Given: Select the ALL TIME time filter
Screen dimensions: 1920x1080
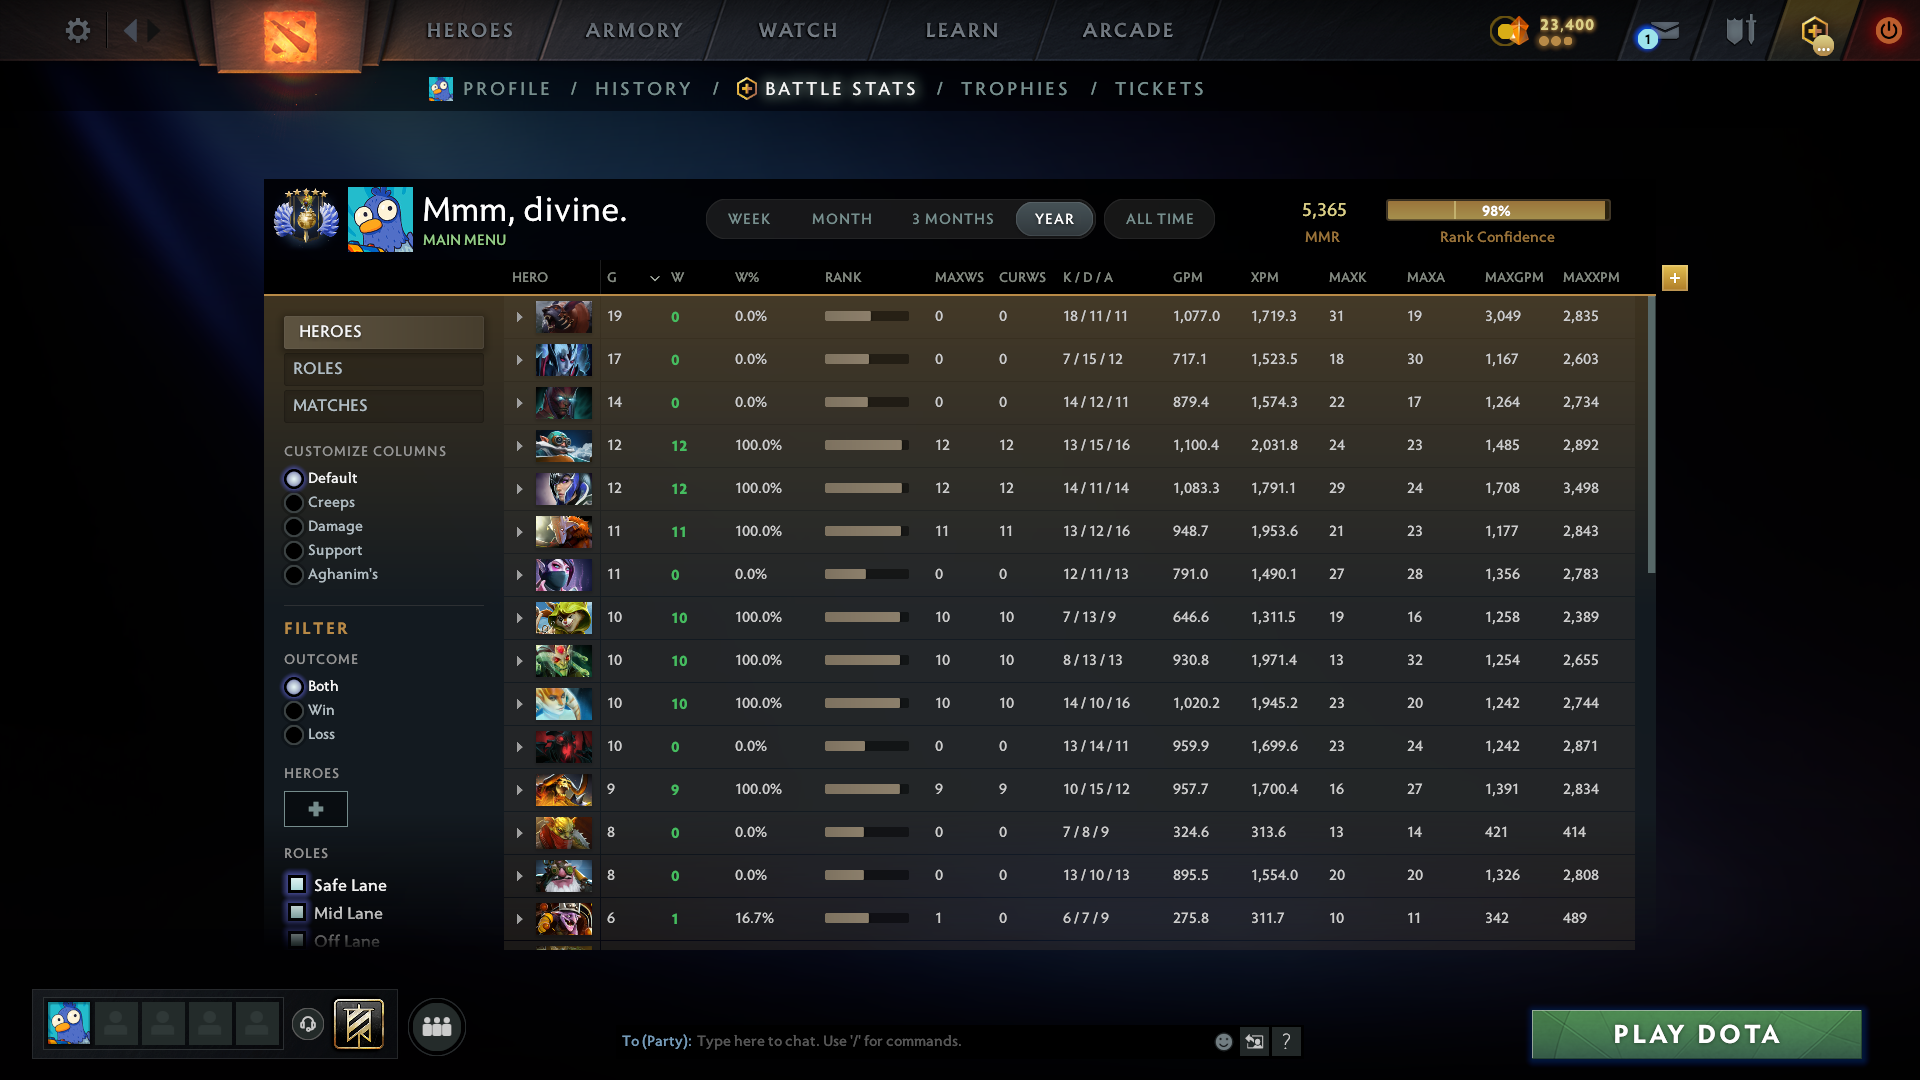Looking at the screenshot, I should (x=1158, y=218).
